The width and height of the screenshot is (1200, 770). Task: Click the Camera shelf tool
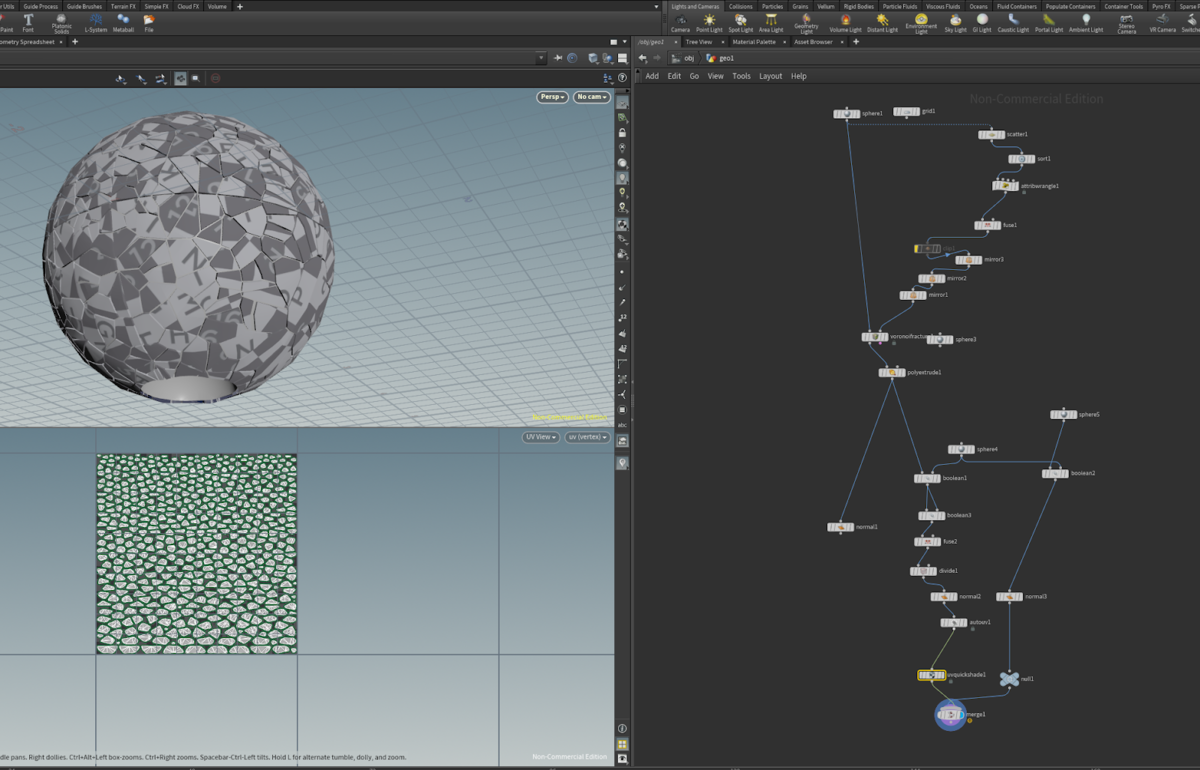pyautogui.click(x=680, y=22)
